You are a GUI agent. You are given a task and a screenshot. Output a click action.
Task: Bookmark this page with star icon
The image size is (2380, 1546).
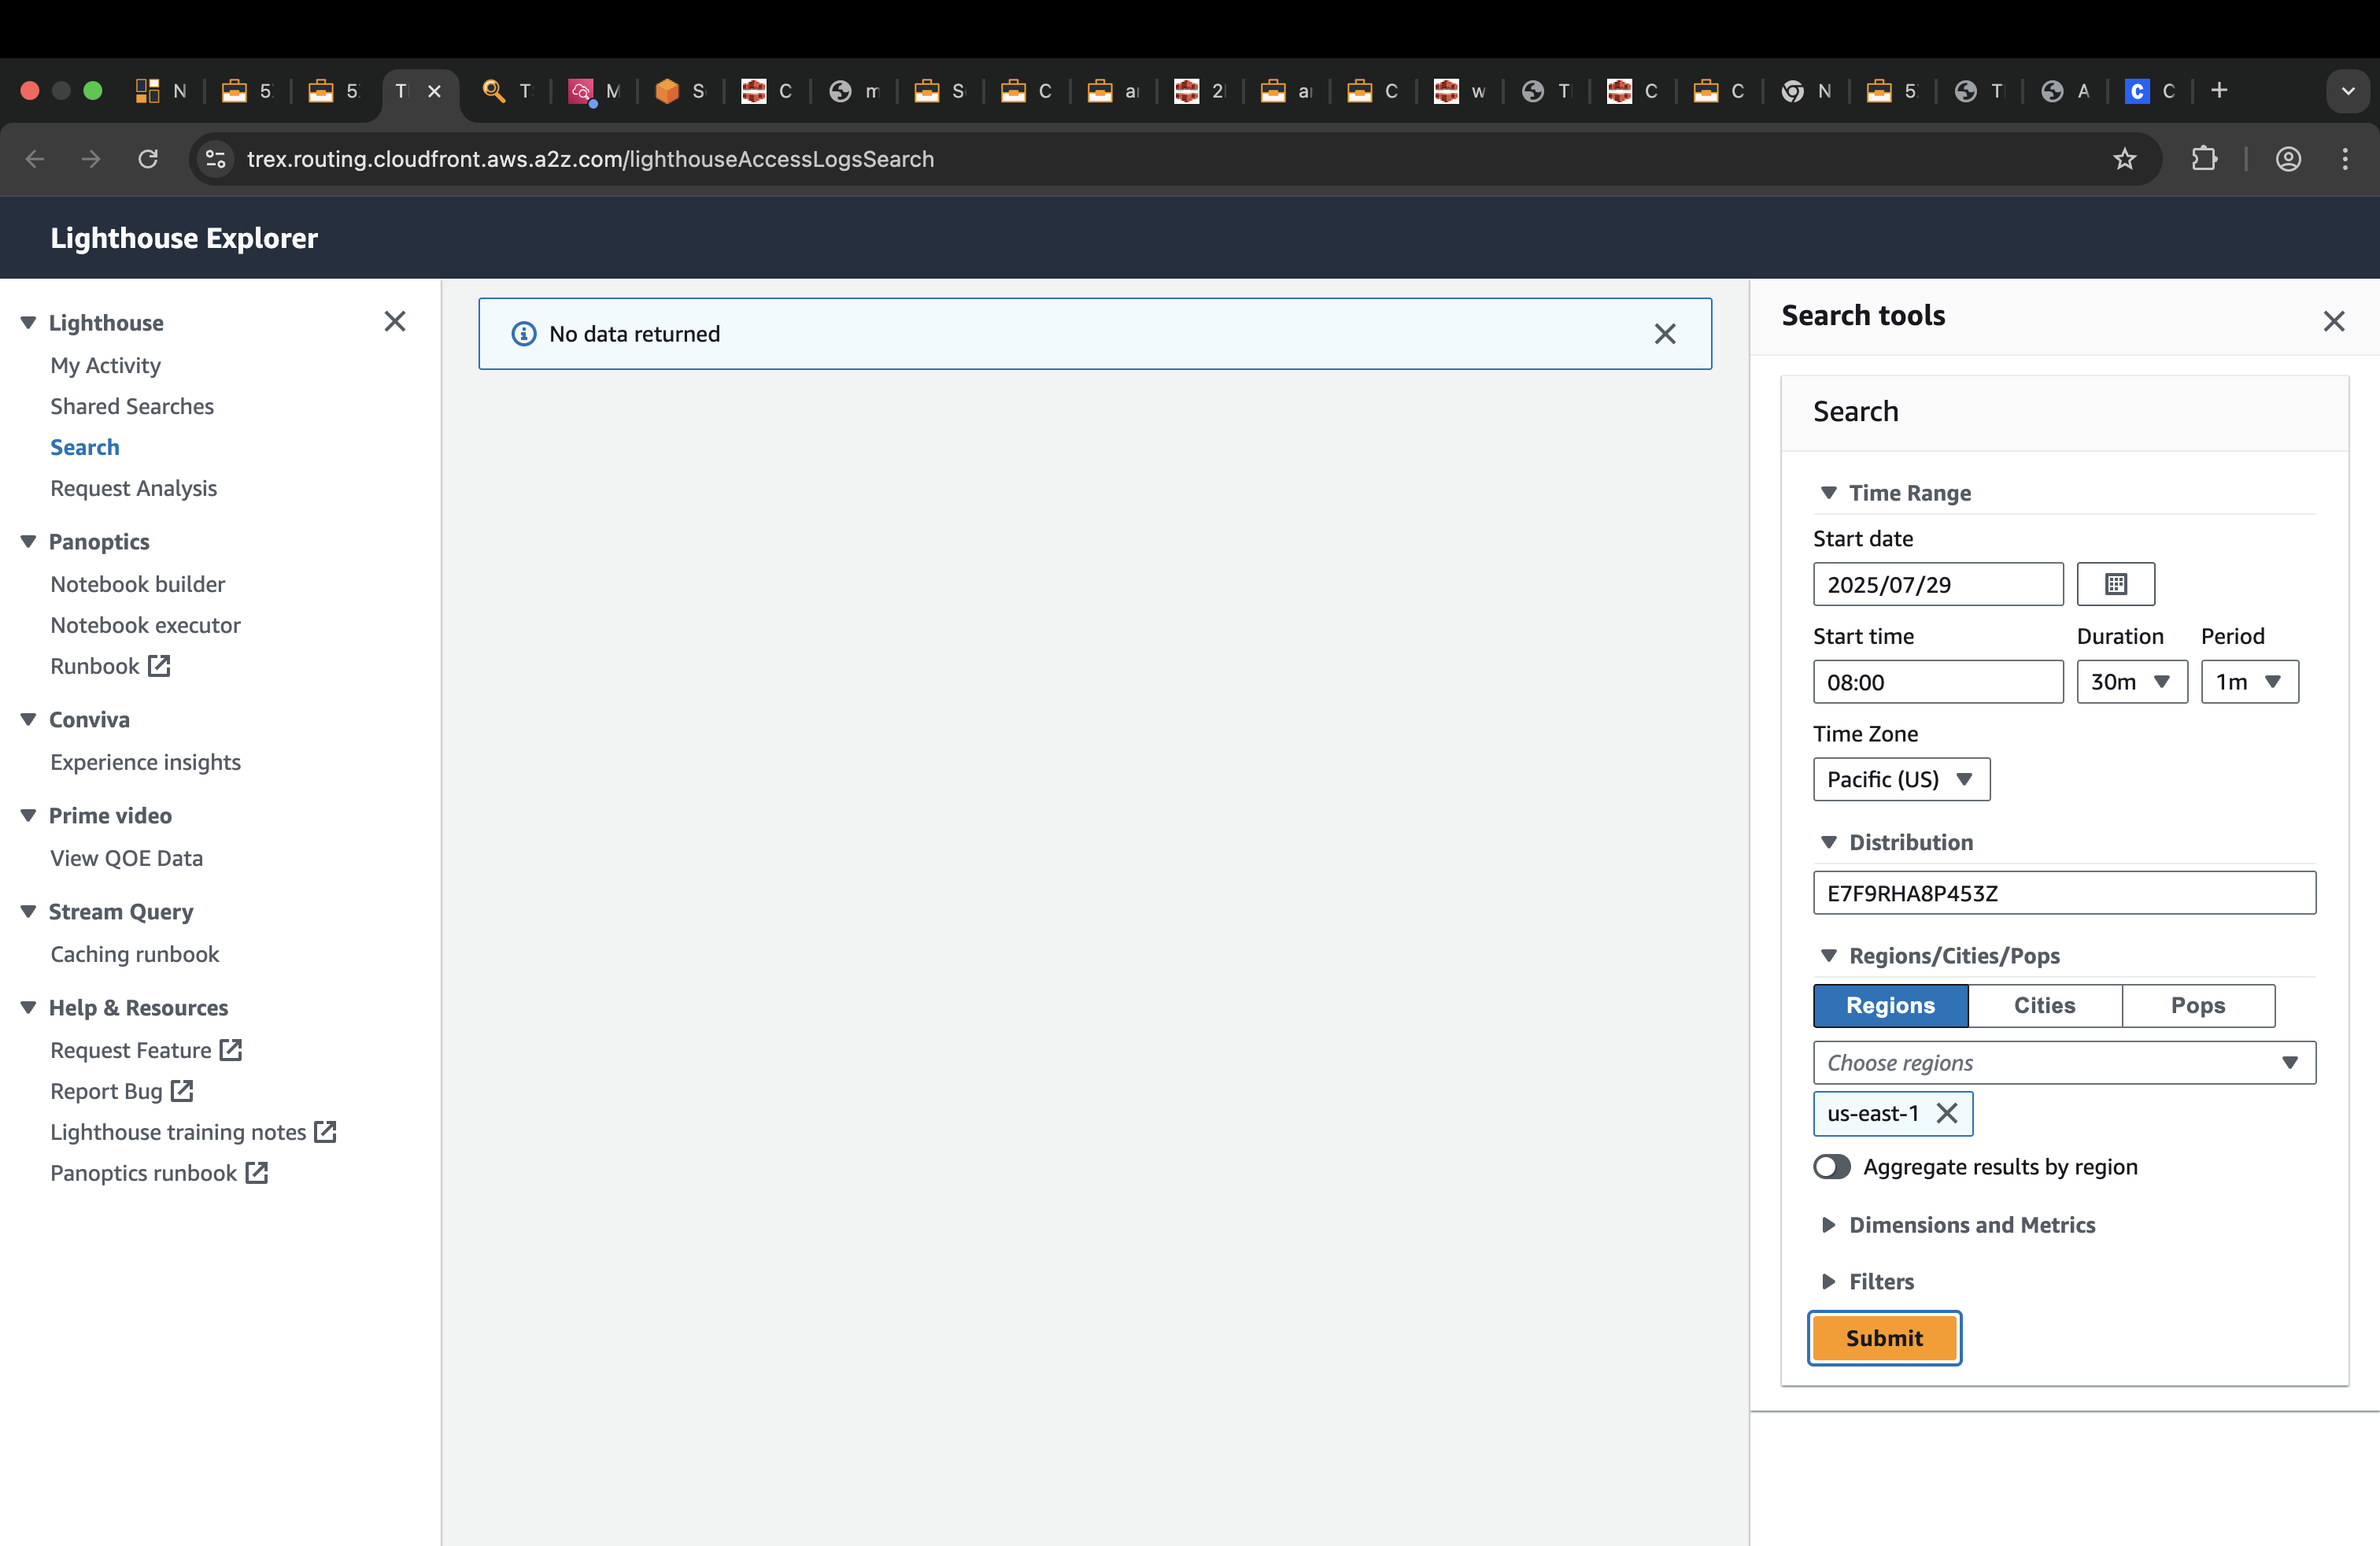click(2124, 159)
